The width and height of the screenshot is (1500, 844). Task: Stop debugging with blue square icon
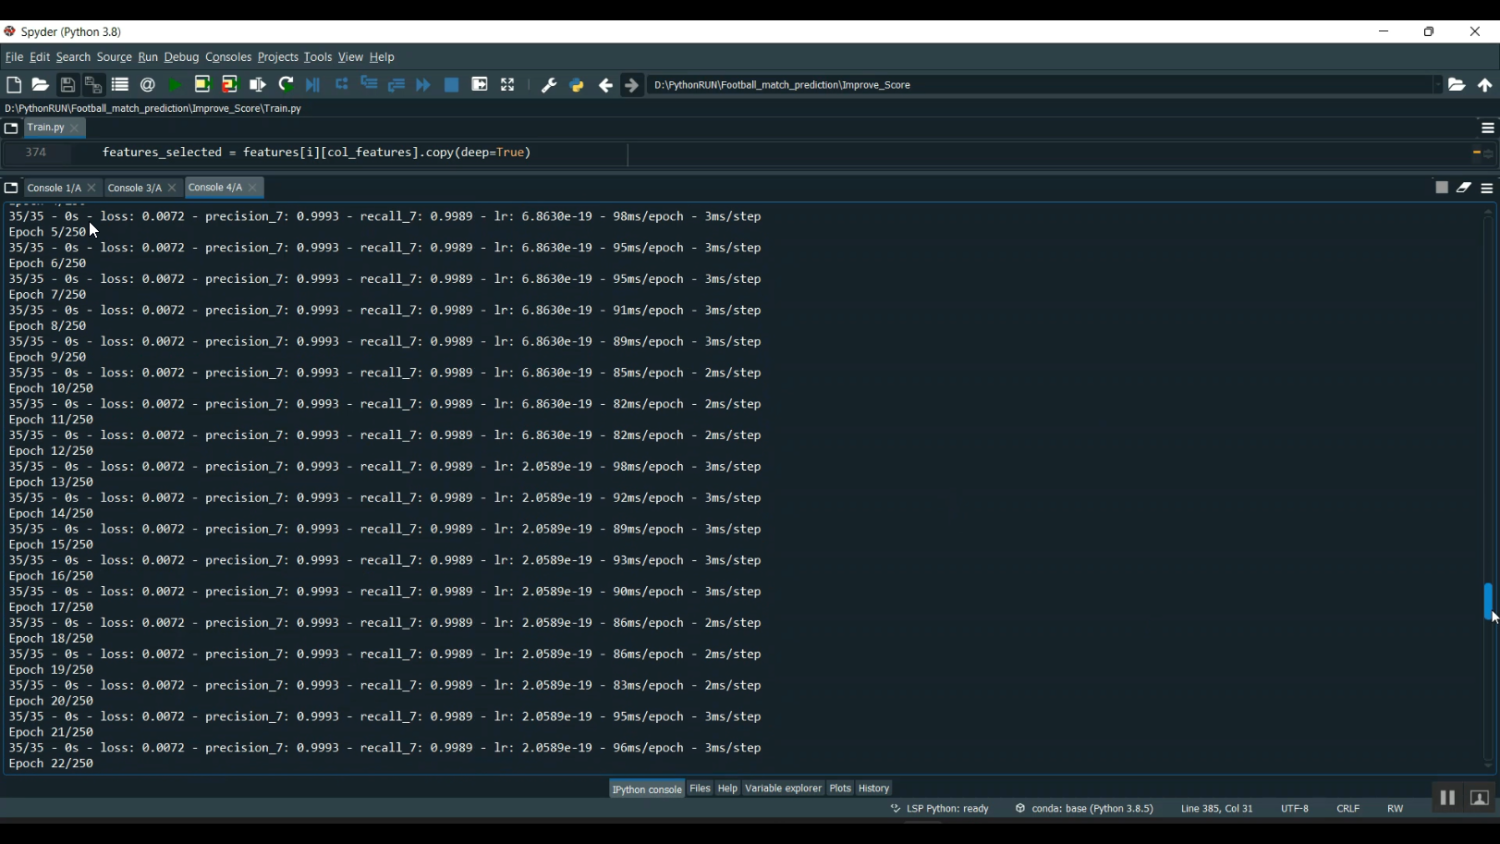coord(452,86)
